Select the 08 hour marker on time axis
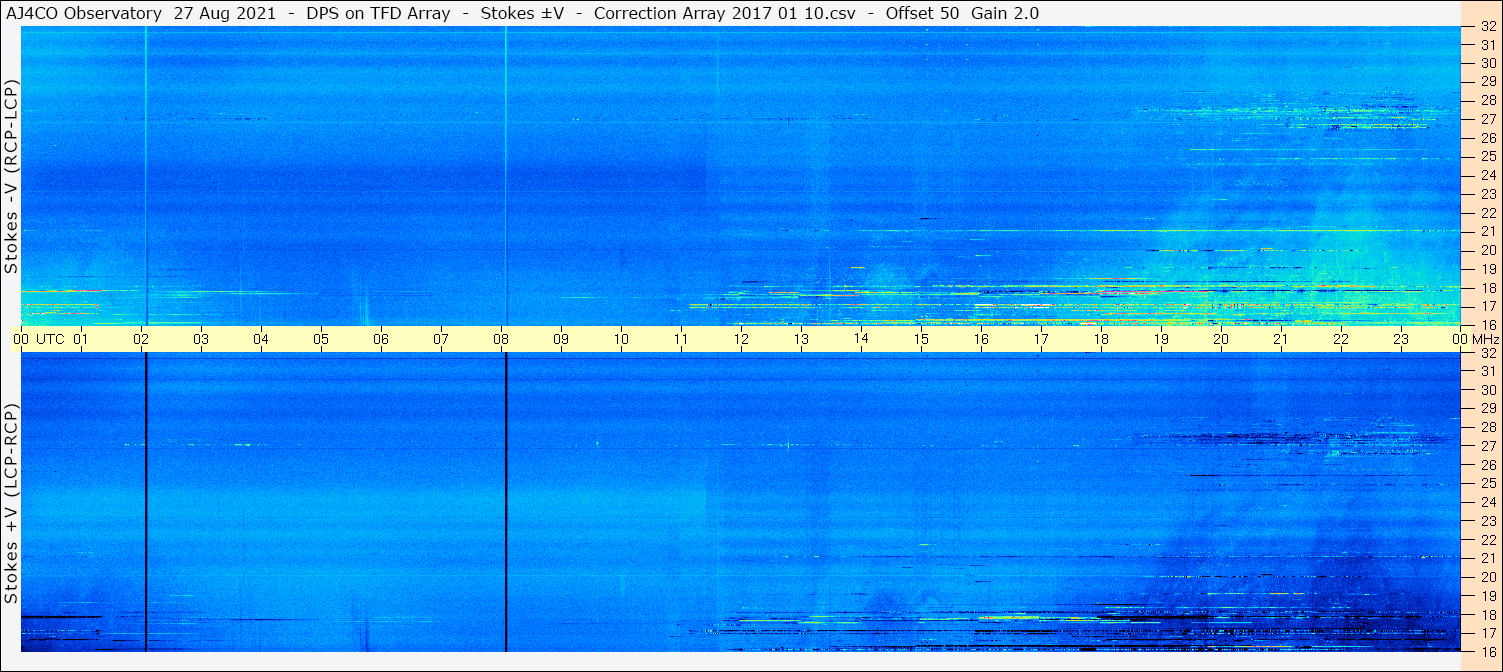Image resolution: width=1503 pixels, height=672 pixels. (501, 339)
